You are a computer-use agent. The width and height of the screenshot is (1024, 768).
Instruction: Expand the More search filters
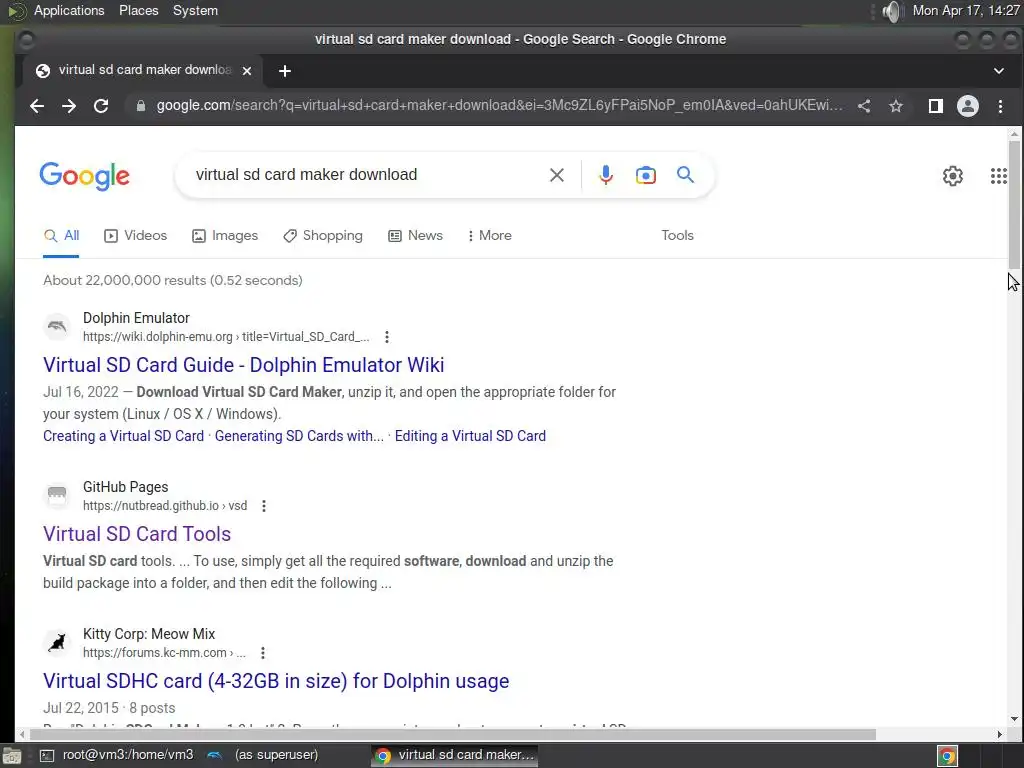(490, 236)
